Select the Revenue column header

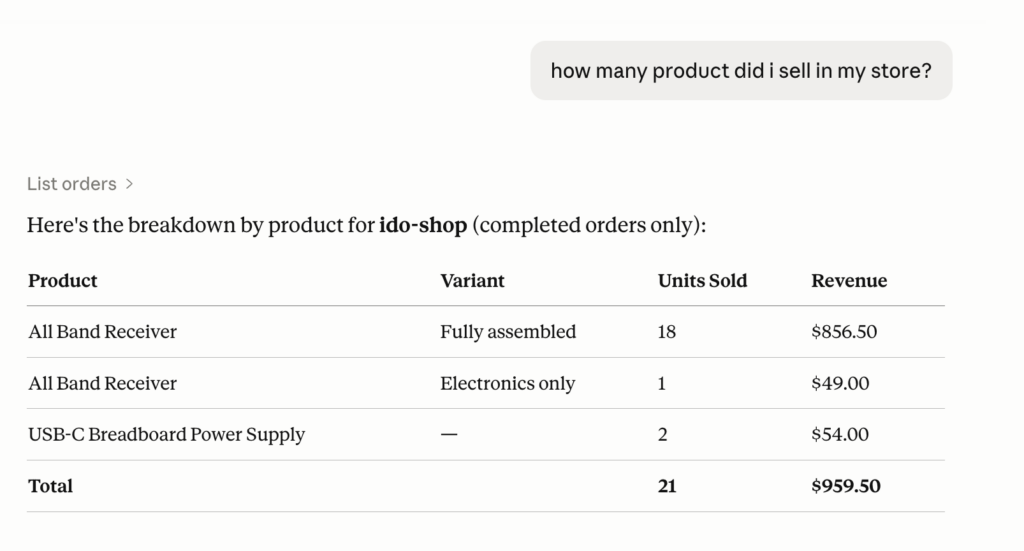pos(849,281)
